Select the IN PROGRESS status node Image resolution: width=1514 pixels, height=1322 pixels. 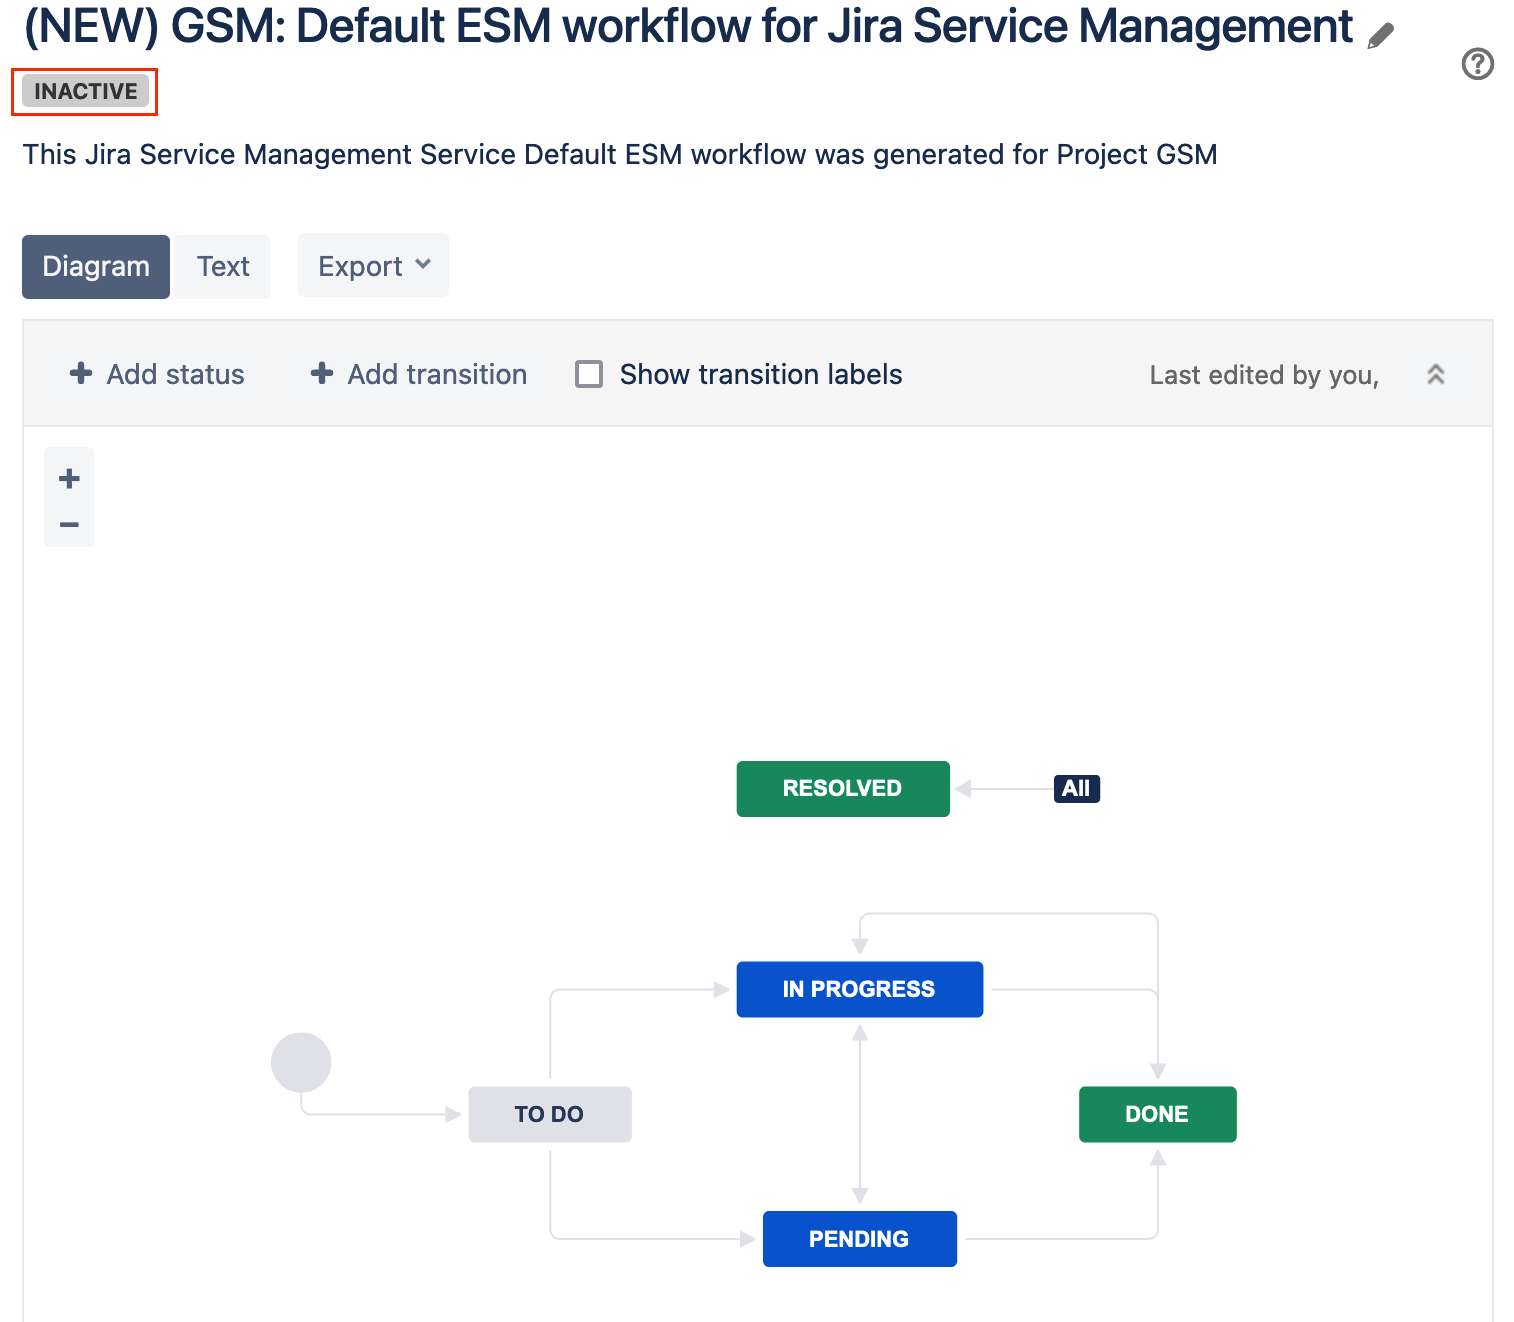point(860,990)
